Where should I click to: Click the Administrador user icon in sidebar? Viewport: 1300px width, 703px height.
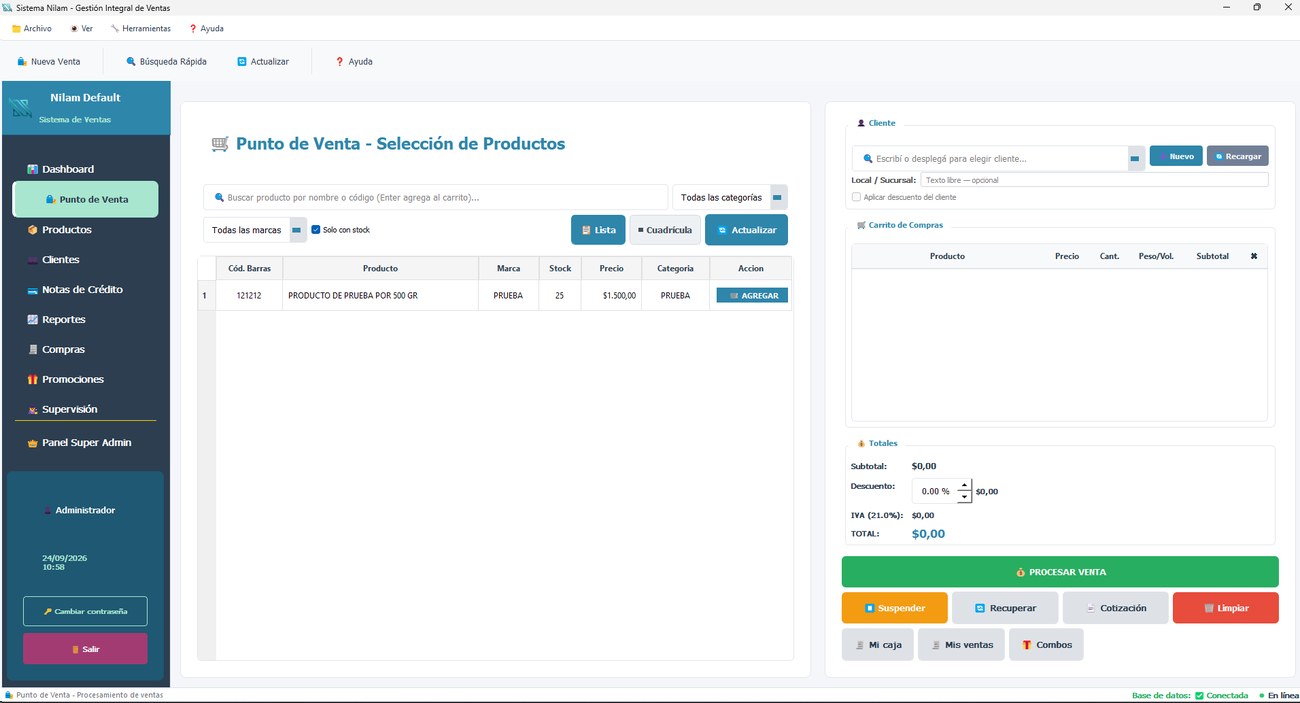point(48,511)
